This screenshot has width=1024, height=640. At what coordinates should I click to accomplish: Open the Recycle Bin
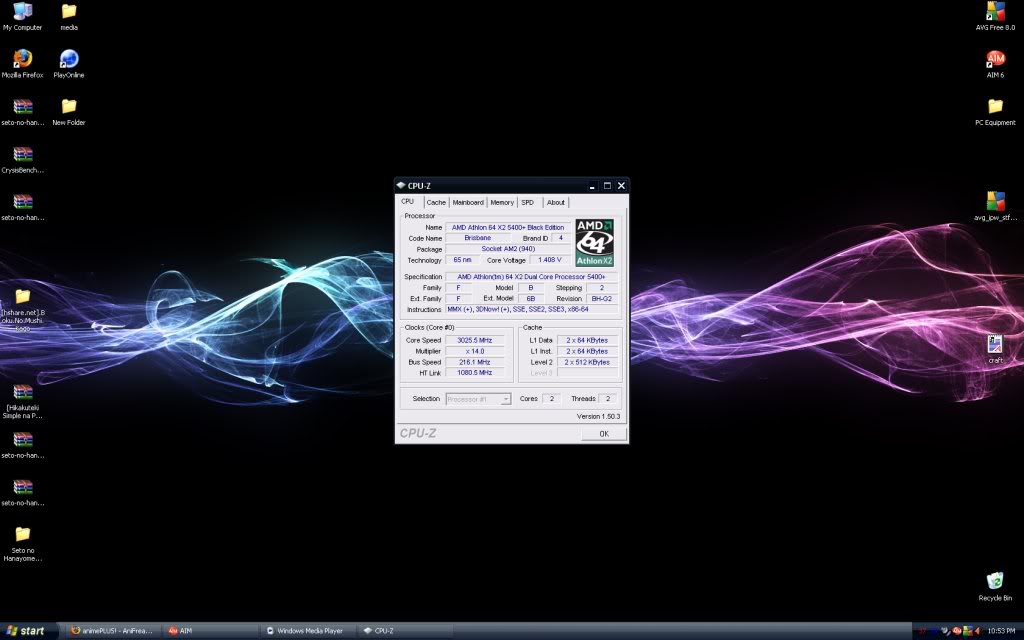tap(995, 586)
